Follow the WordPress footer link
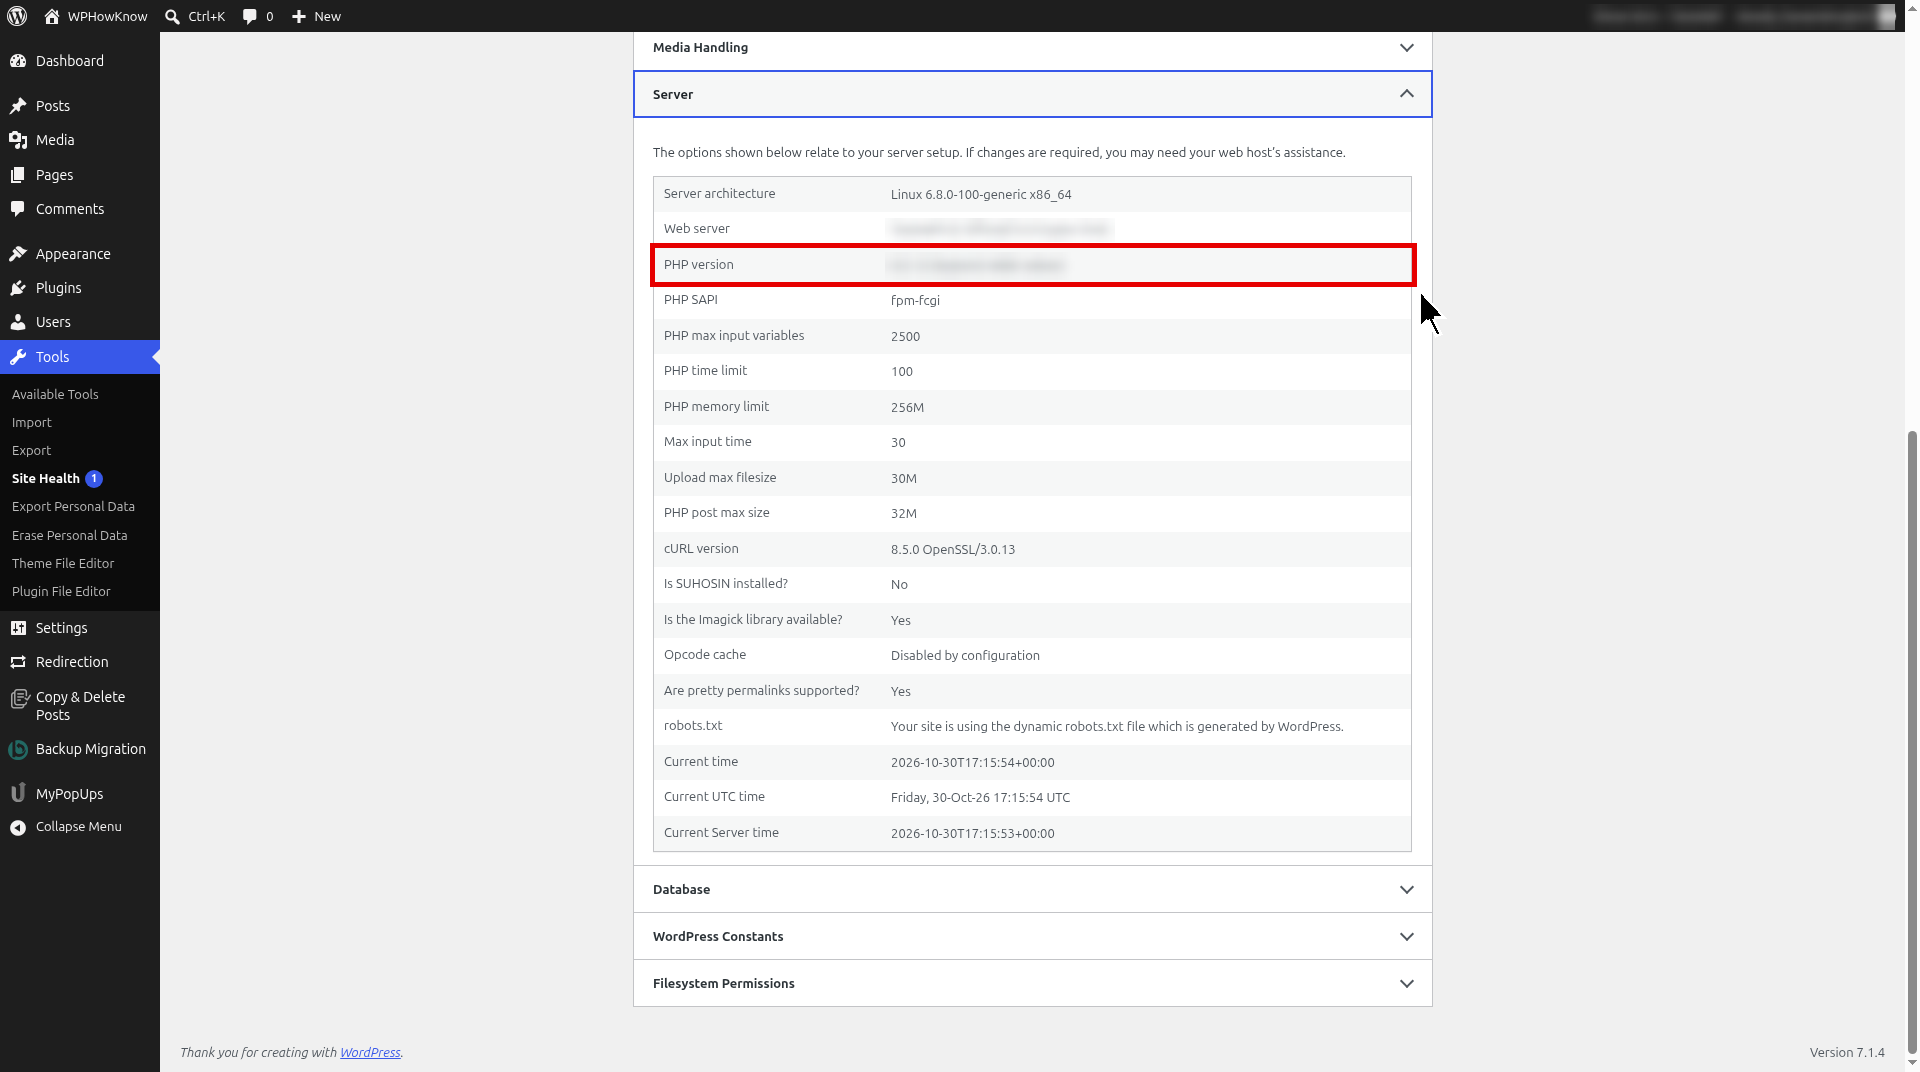The image size is (1920, 1072). click(370, 1052)
